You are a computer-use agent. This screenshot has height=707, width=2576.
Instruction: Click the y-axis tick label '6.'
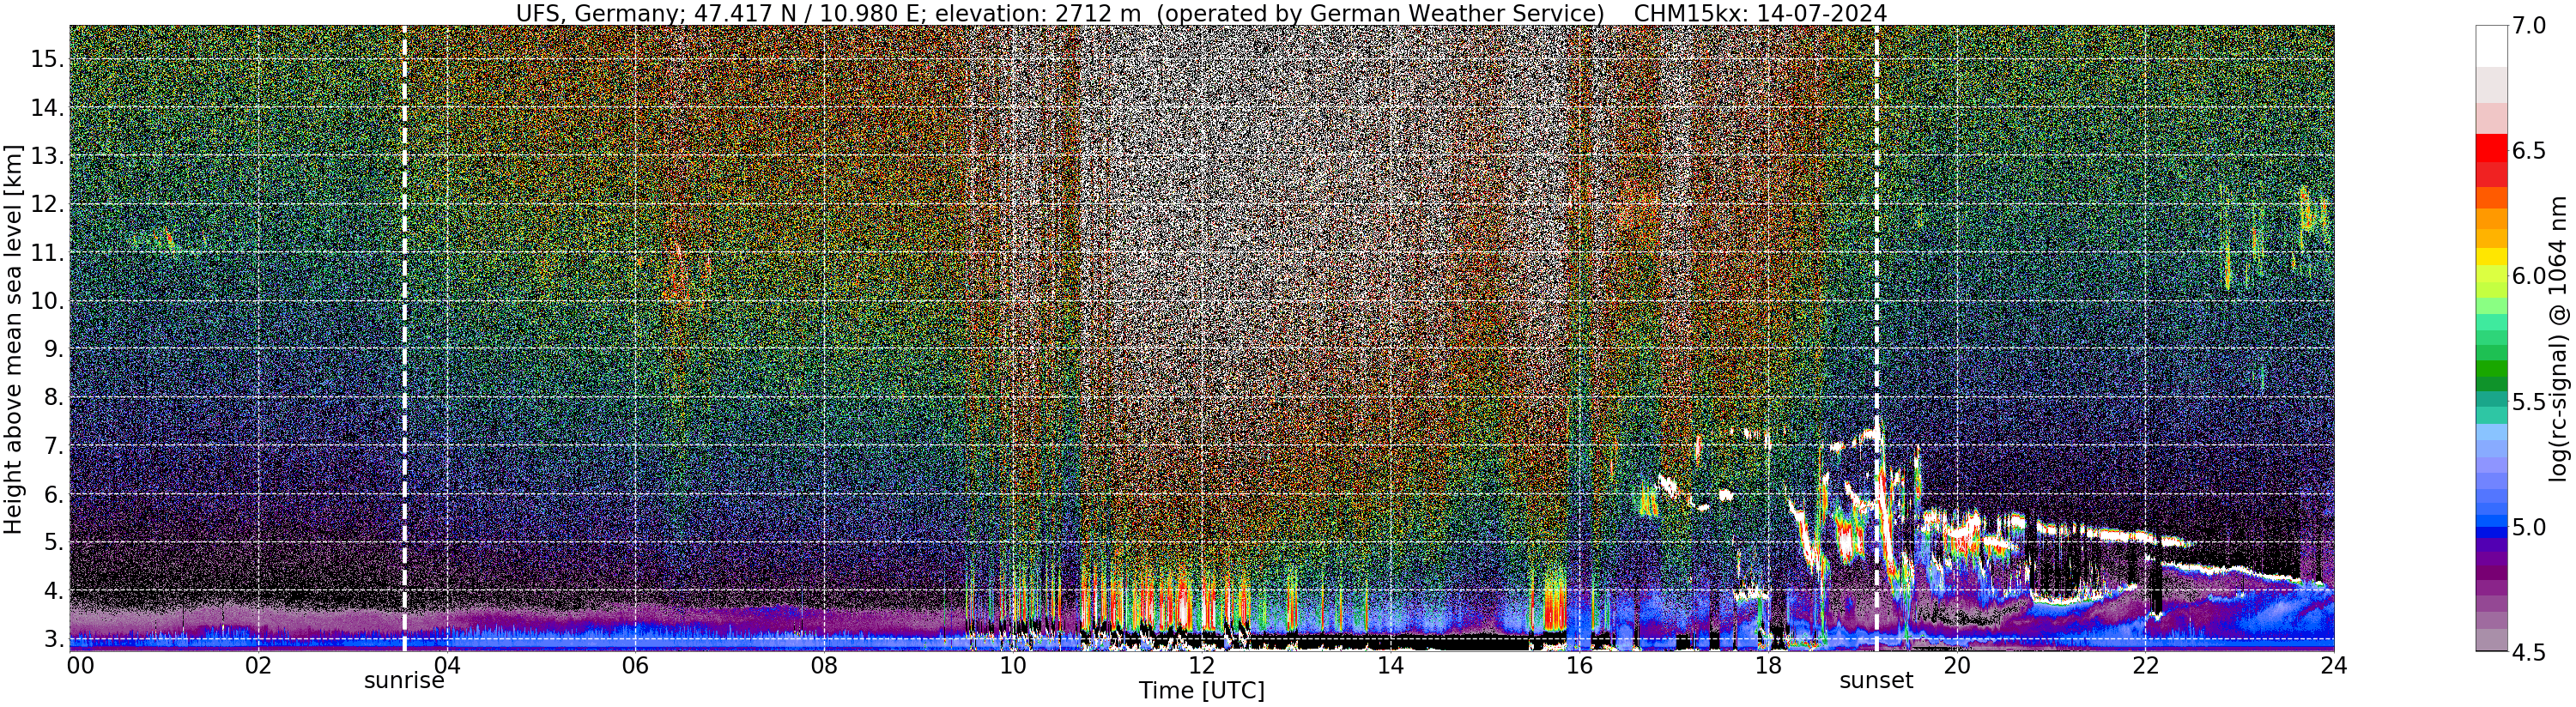coord(54,494)
